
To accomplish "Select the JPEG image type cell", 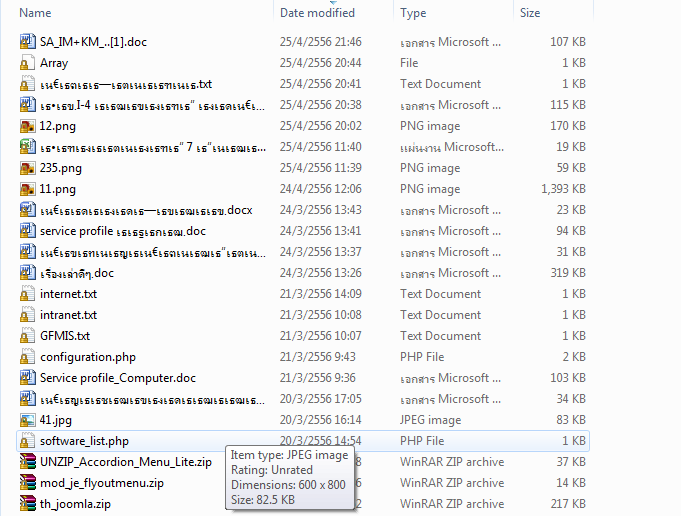I will (430, 420).
